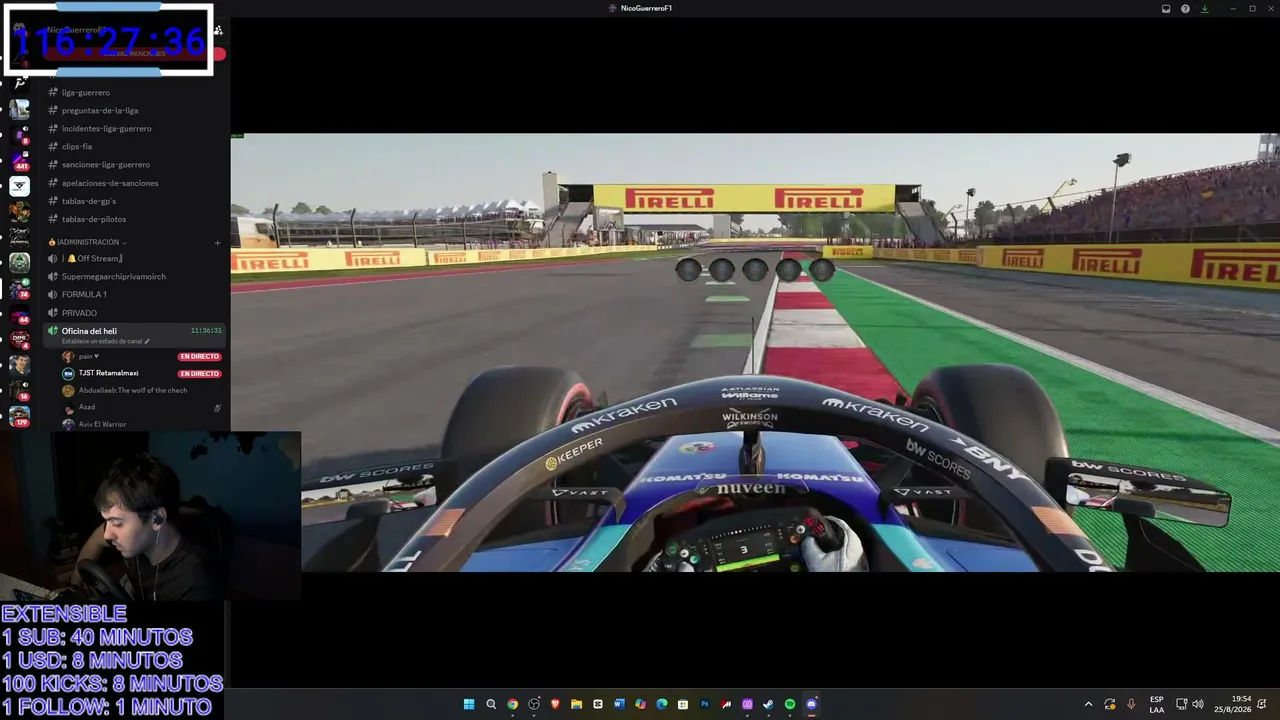Open the Discord inbox icon
Image resolution: width=1280 pixels, height=720 pixels.
(x=1166, y=9)
